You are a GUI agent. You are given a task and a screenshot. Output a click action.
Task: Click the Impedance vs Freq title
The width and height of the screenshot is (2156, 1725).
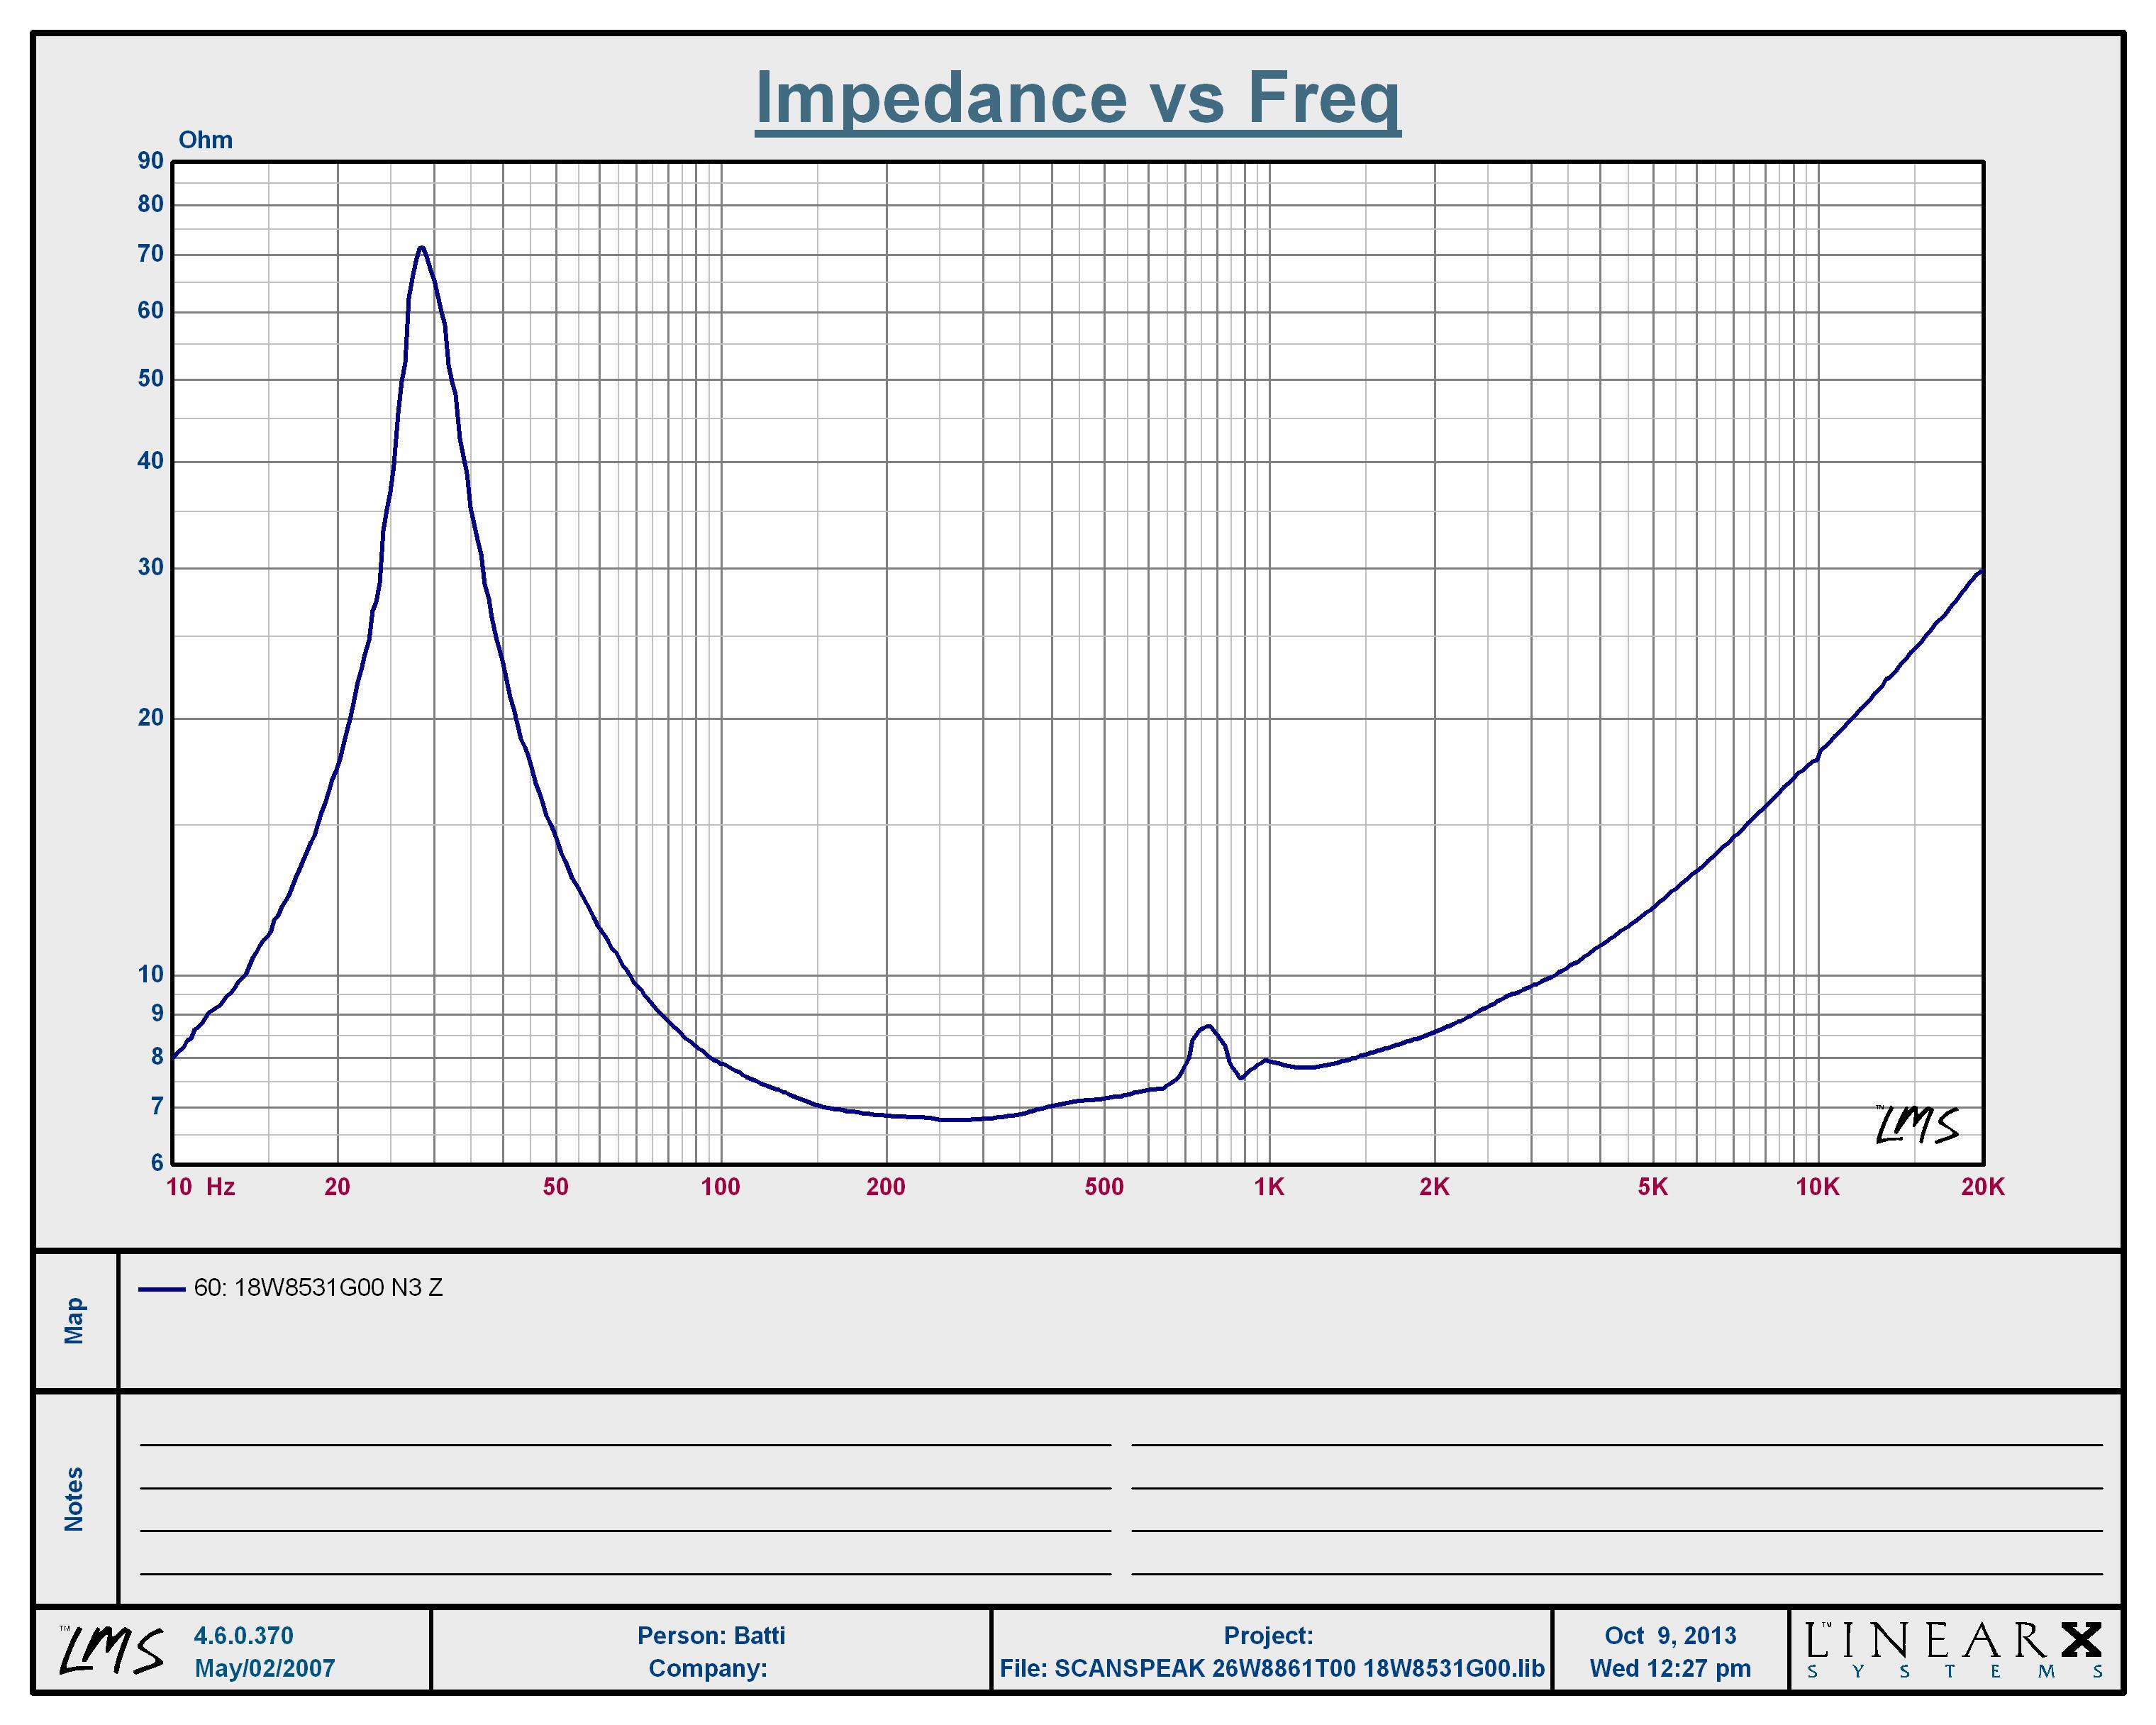[x=1077, y=97]
